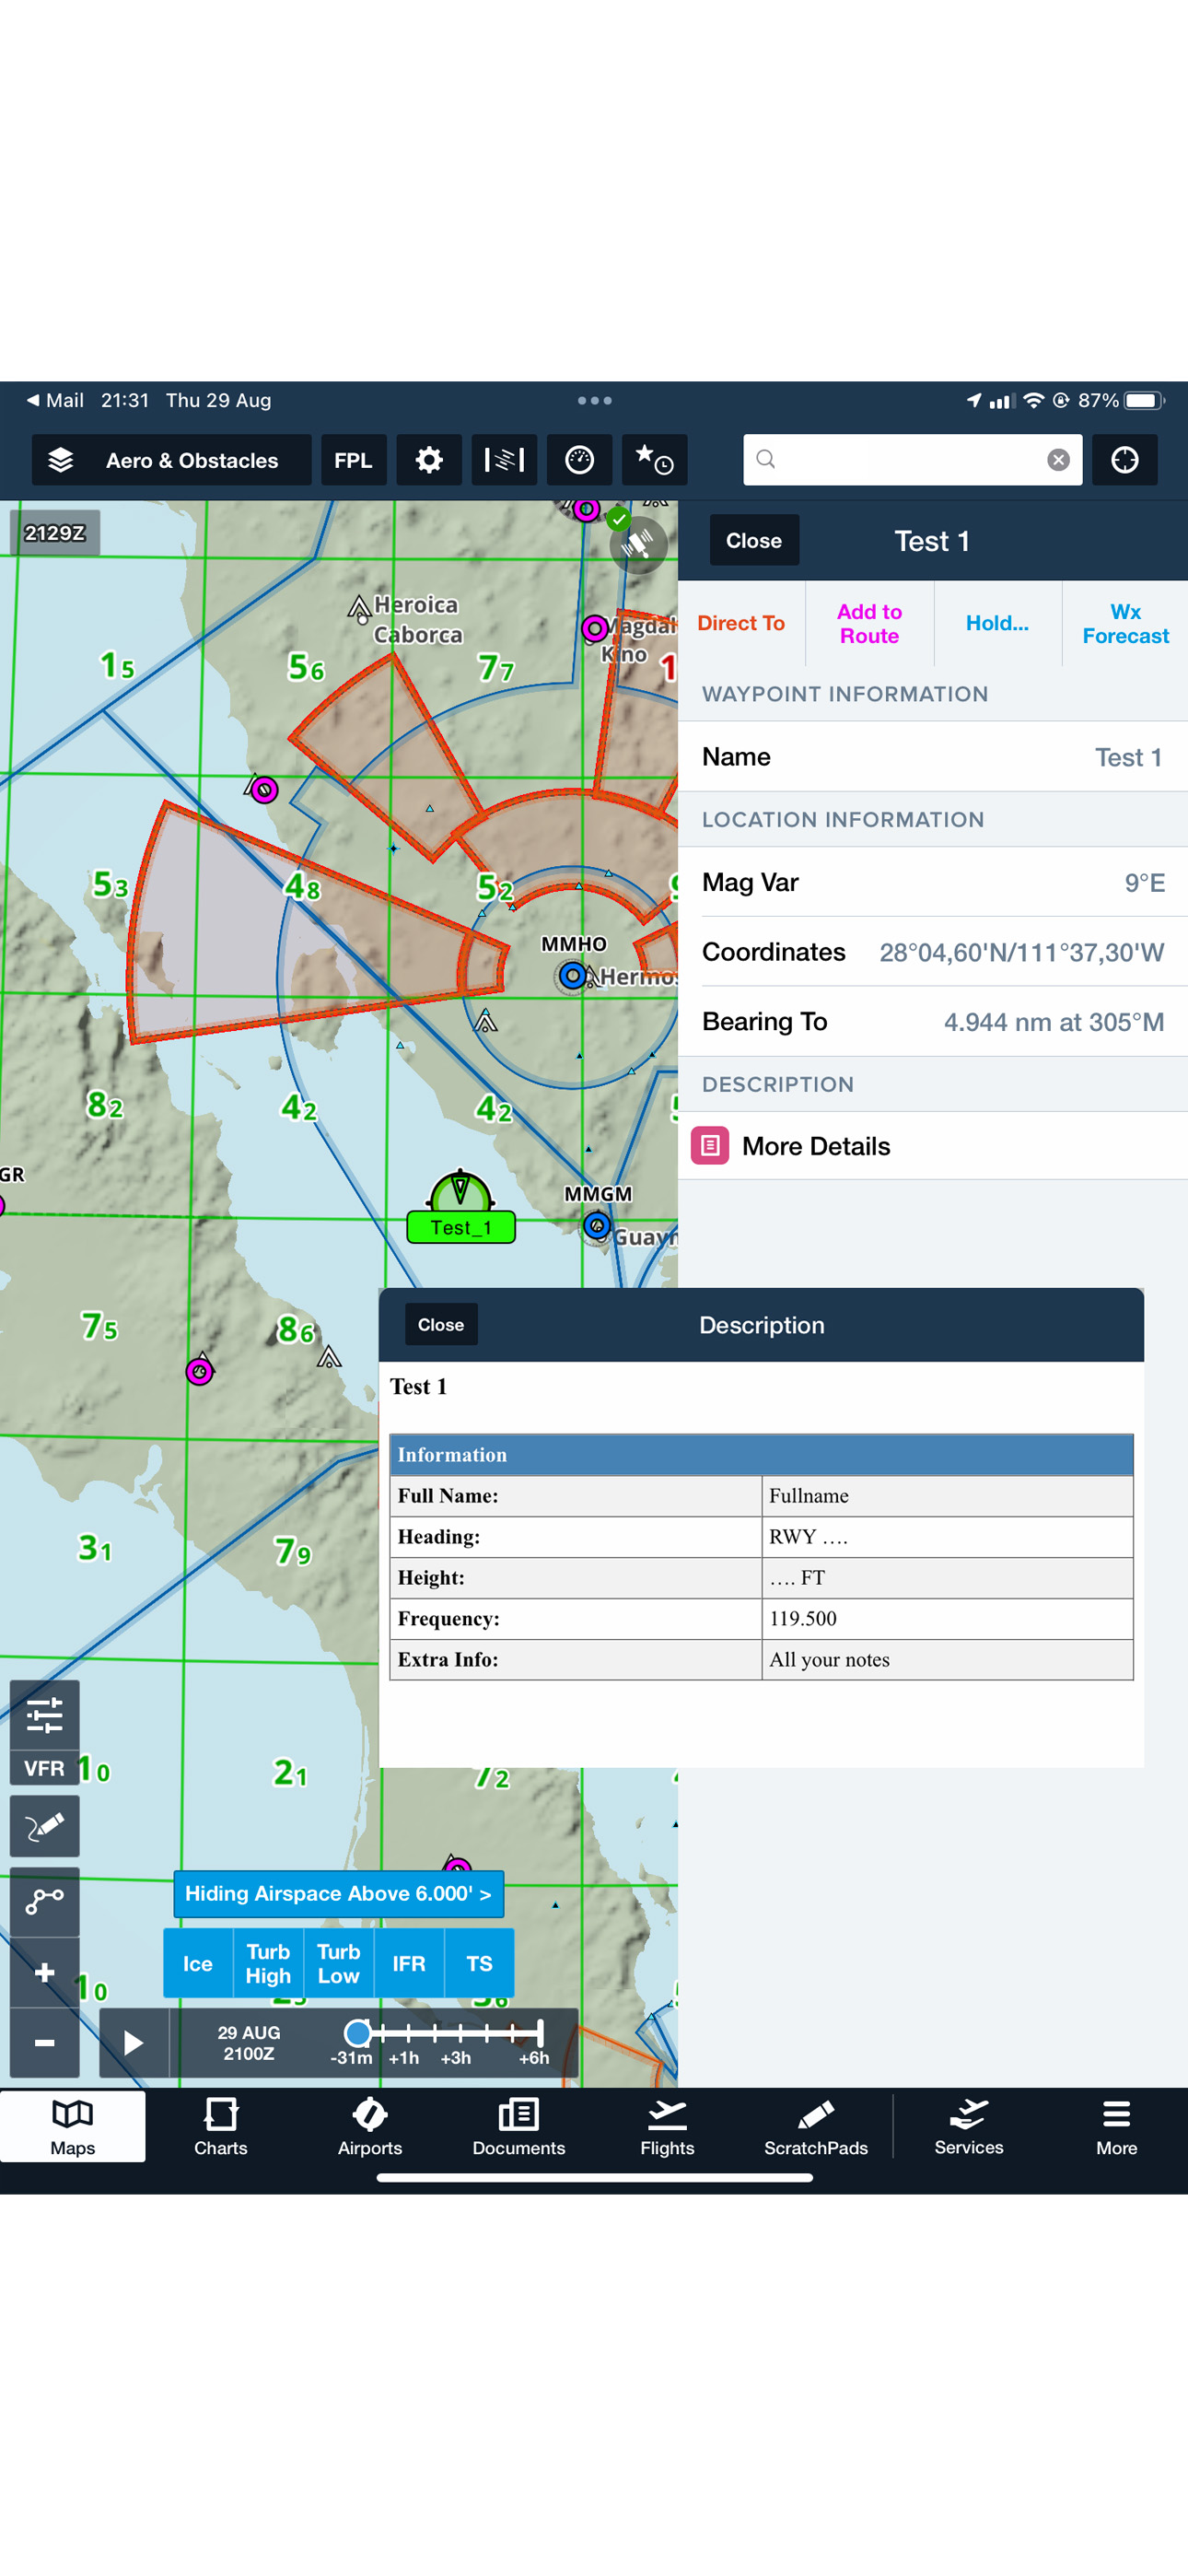Click the time slider handle

358,2032
